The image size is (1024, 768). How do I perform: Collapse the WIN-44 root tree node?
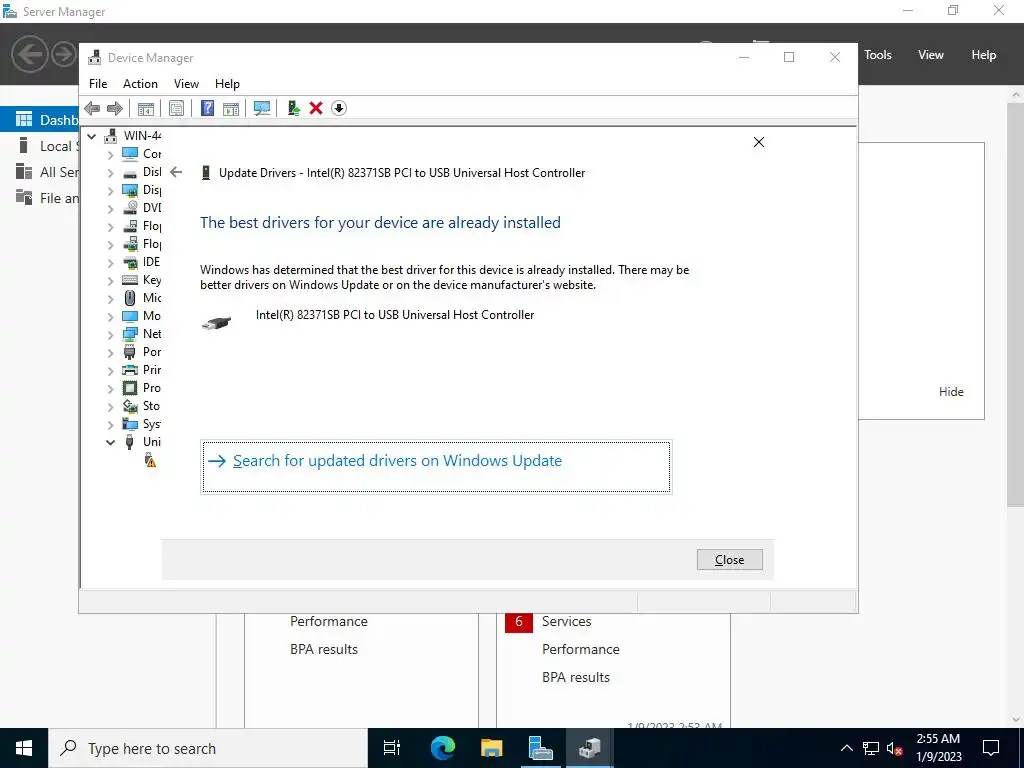click(x=91, y=136)
